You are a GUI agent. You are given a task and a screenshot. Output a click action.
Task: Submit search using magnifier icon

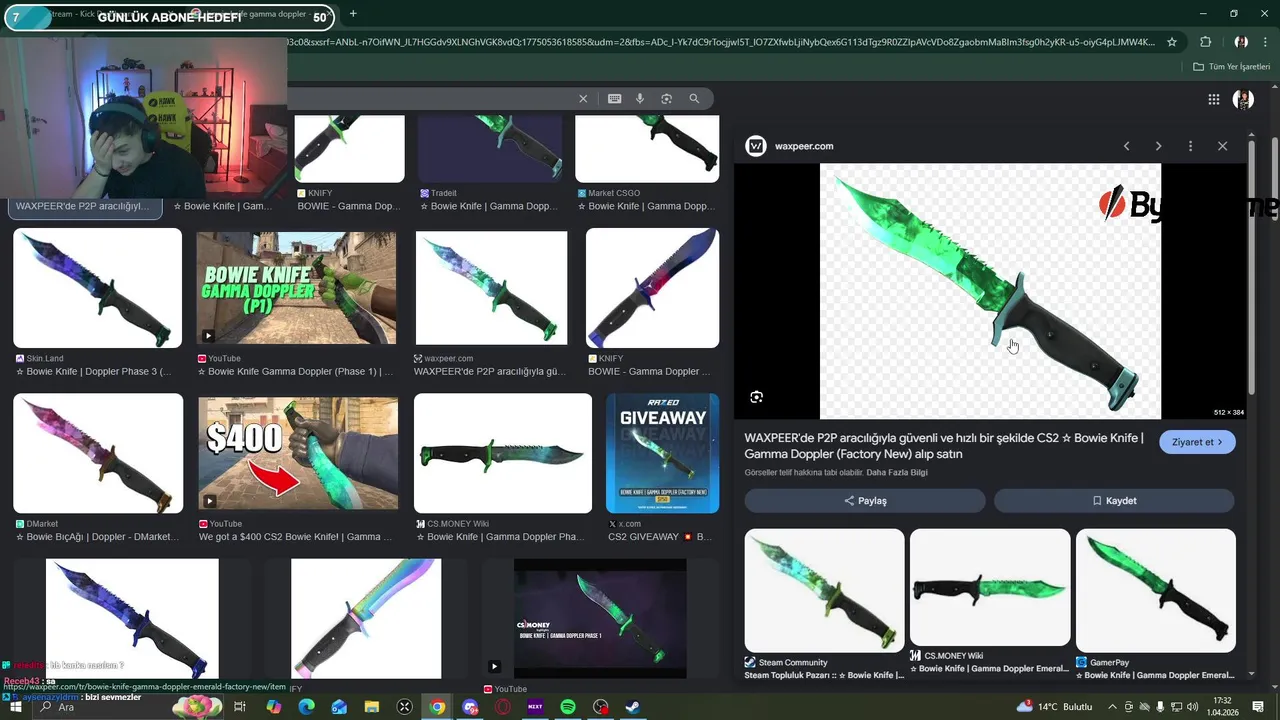(x=694, y=99)
